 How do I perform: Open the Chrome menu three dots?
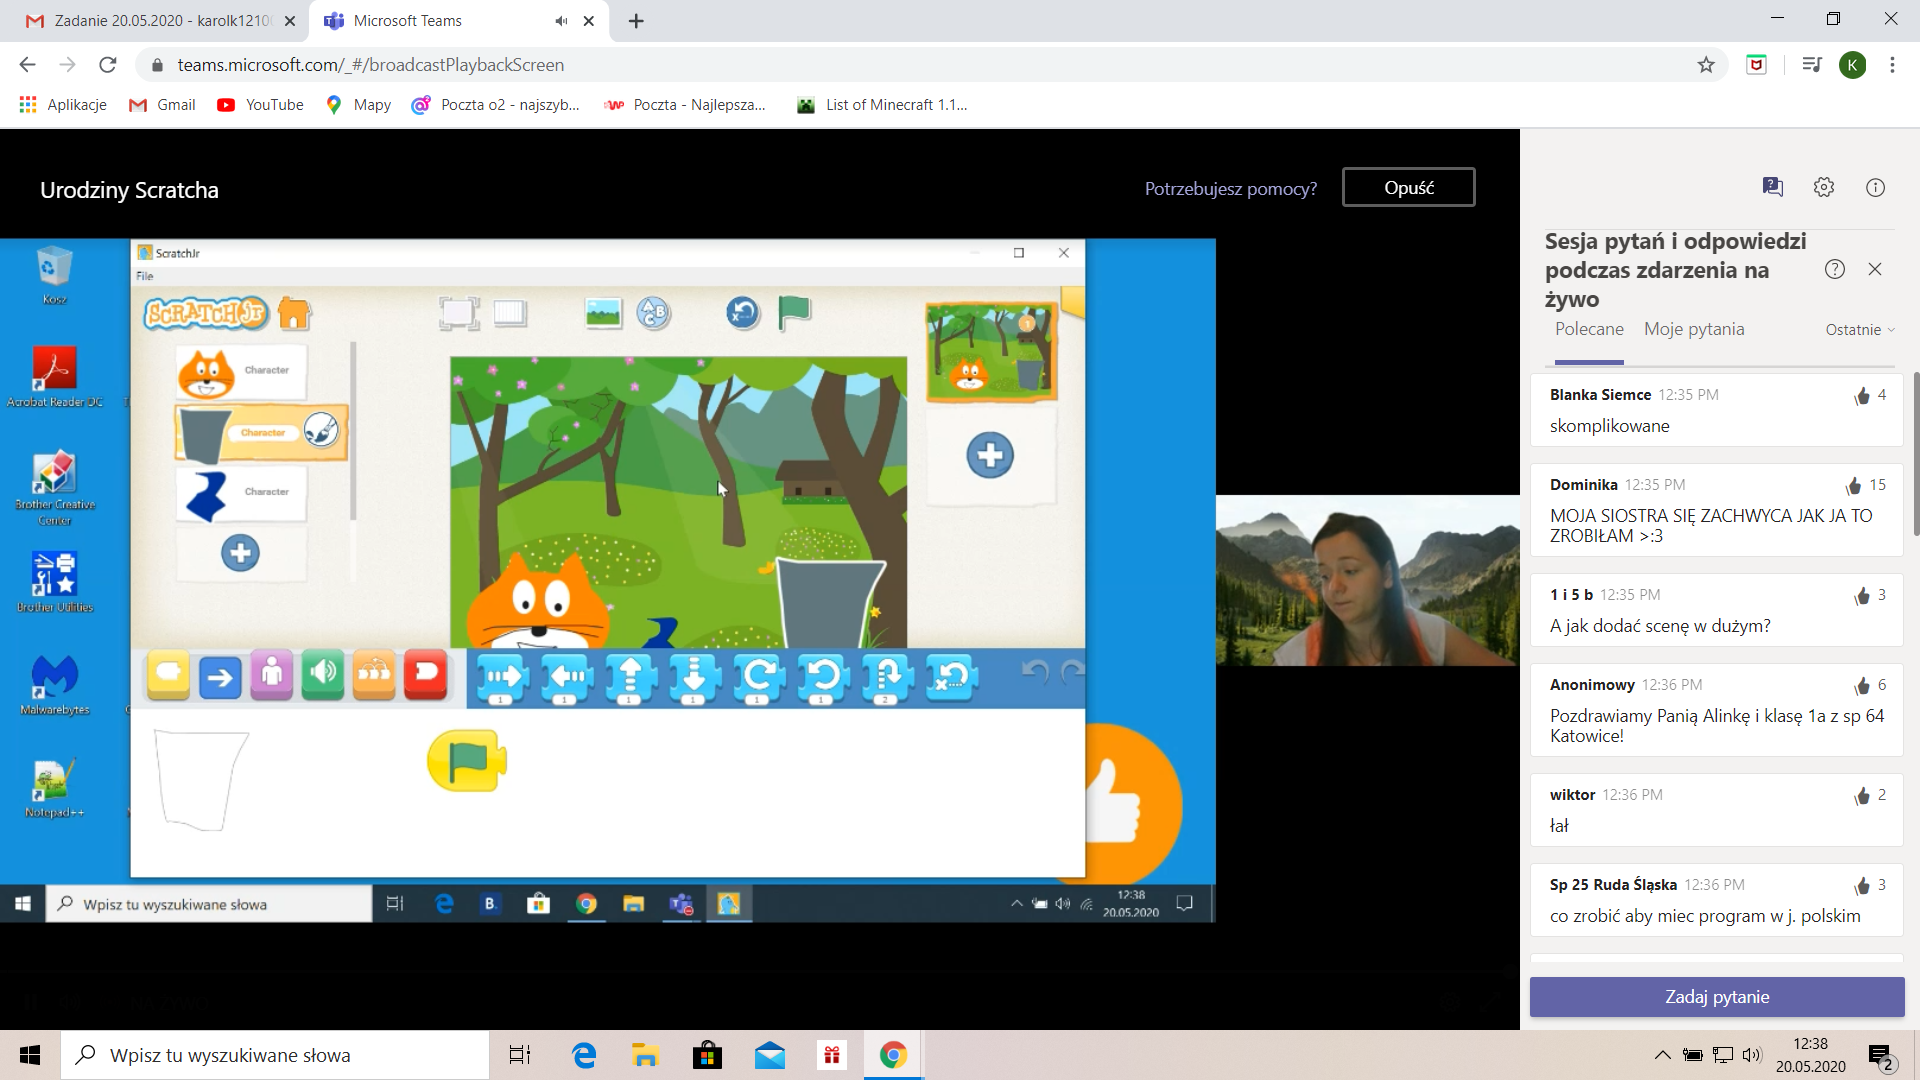tap(1892, 65)
